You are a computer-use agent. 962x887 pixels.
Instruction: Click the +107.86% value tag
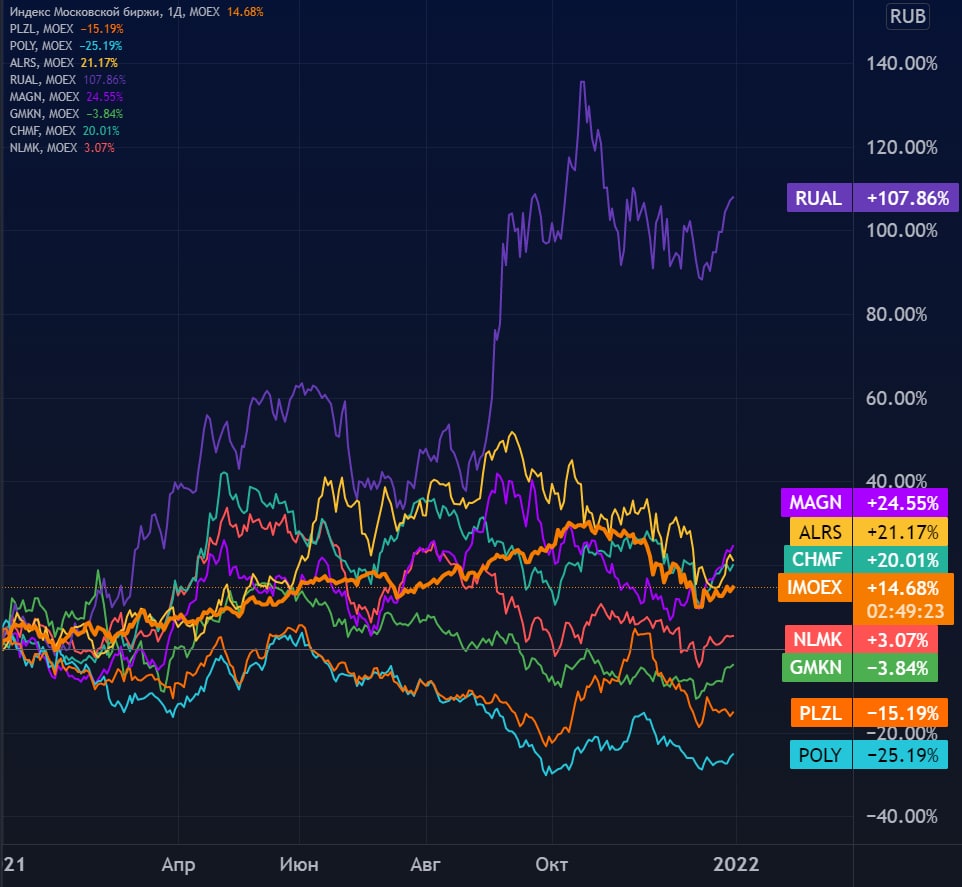906,198
